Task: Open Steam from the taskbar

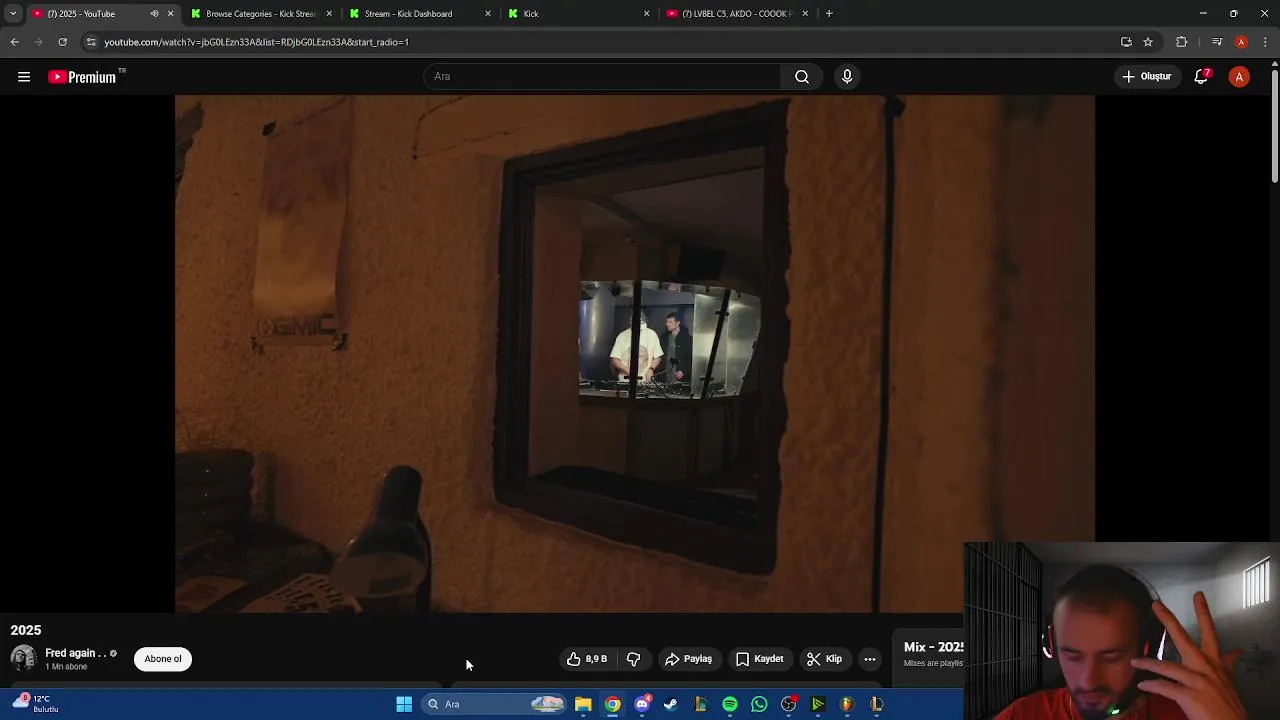Action: [x=671, y=704]
